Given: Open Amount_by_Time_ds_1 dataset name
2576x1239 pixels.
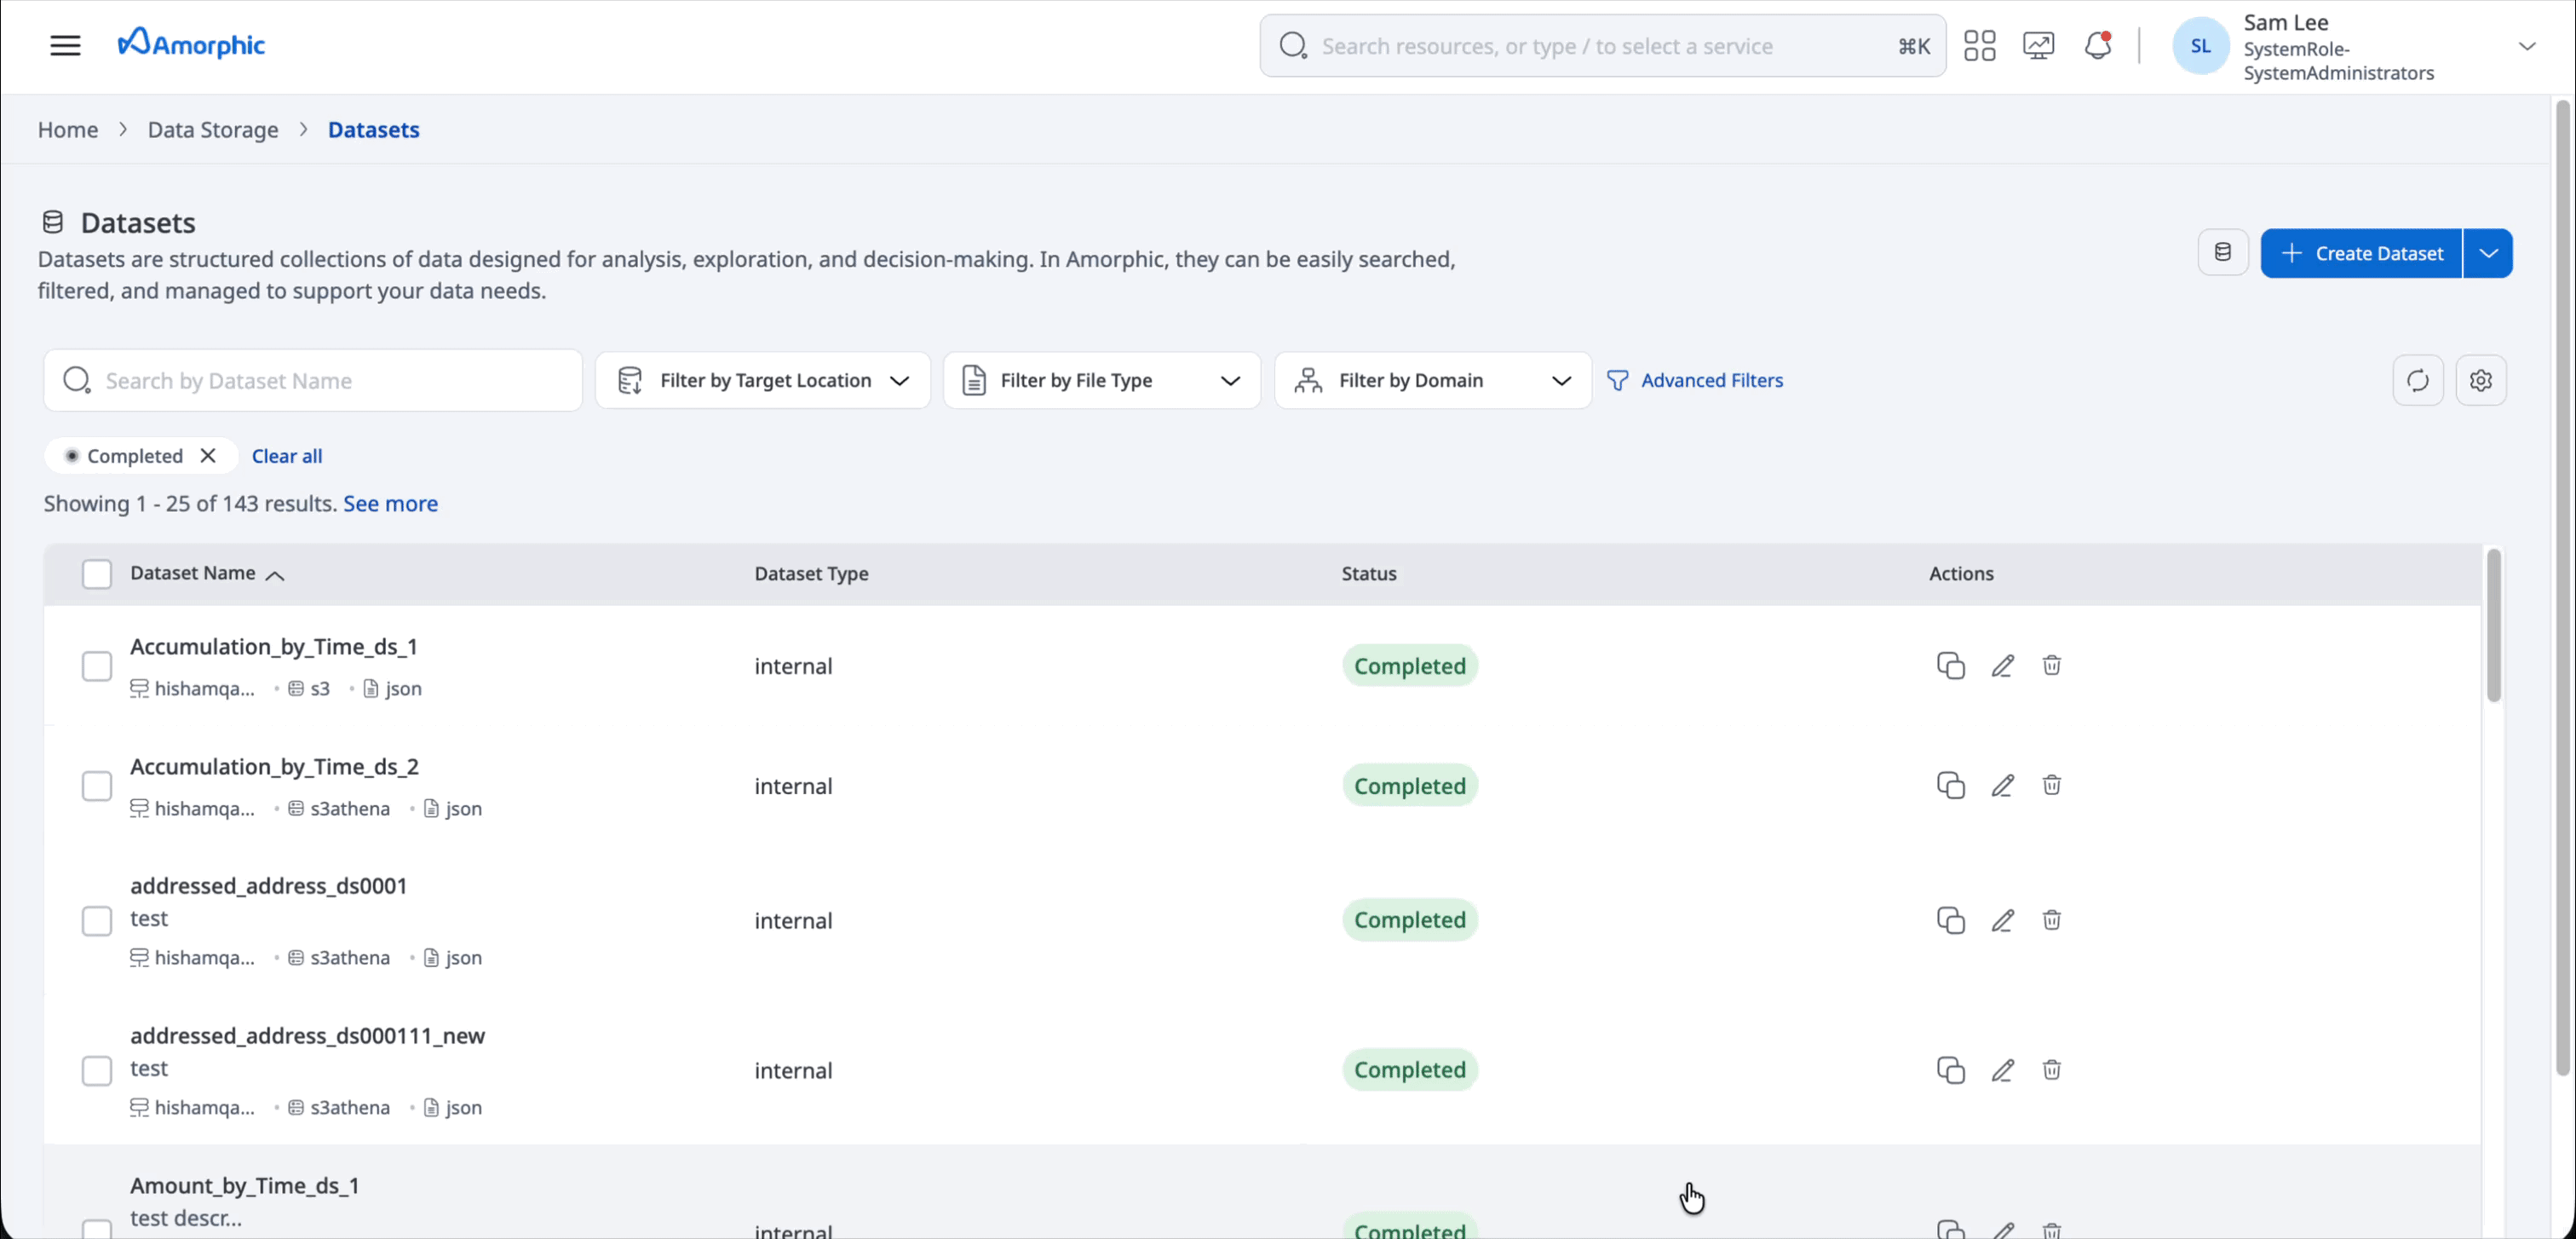Looking at the screenshot, I should click(x=245, y=1185).
